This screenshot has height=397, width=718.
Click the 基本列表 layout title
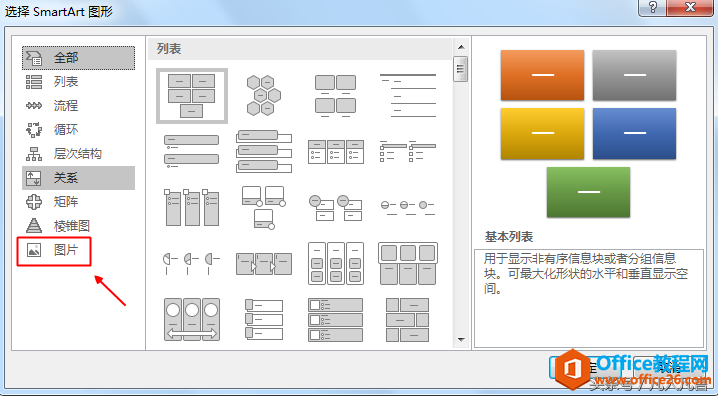click(509, 237)
